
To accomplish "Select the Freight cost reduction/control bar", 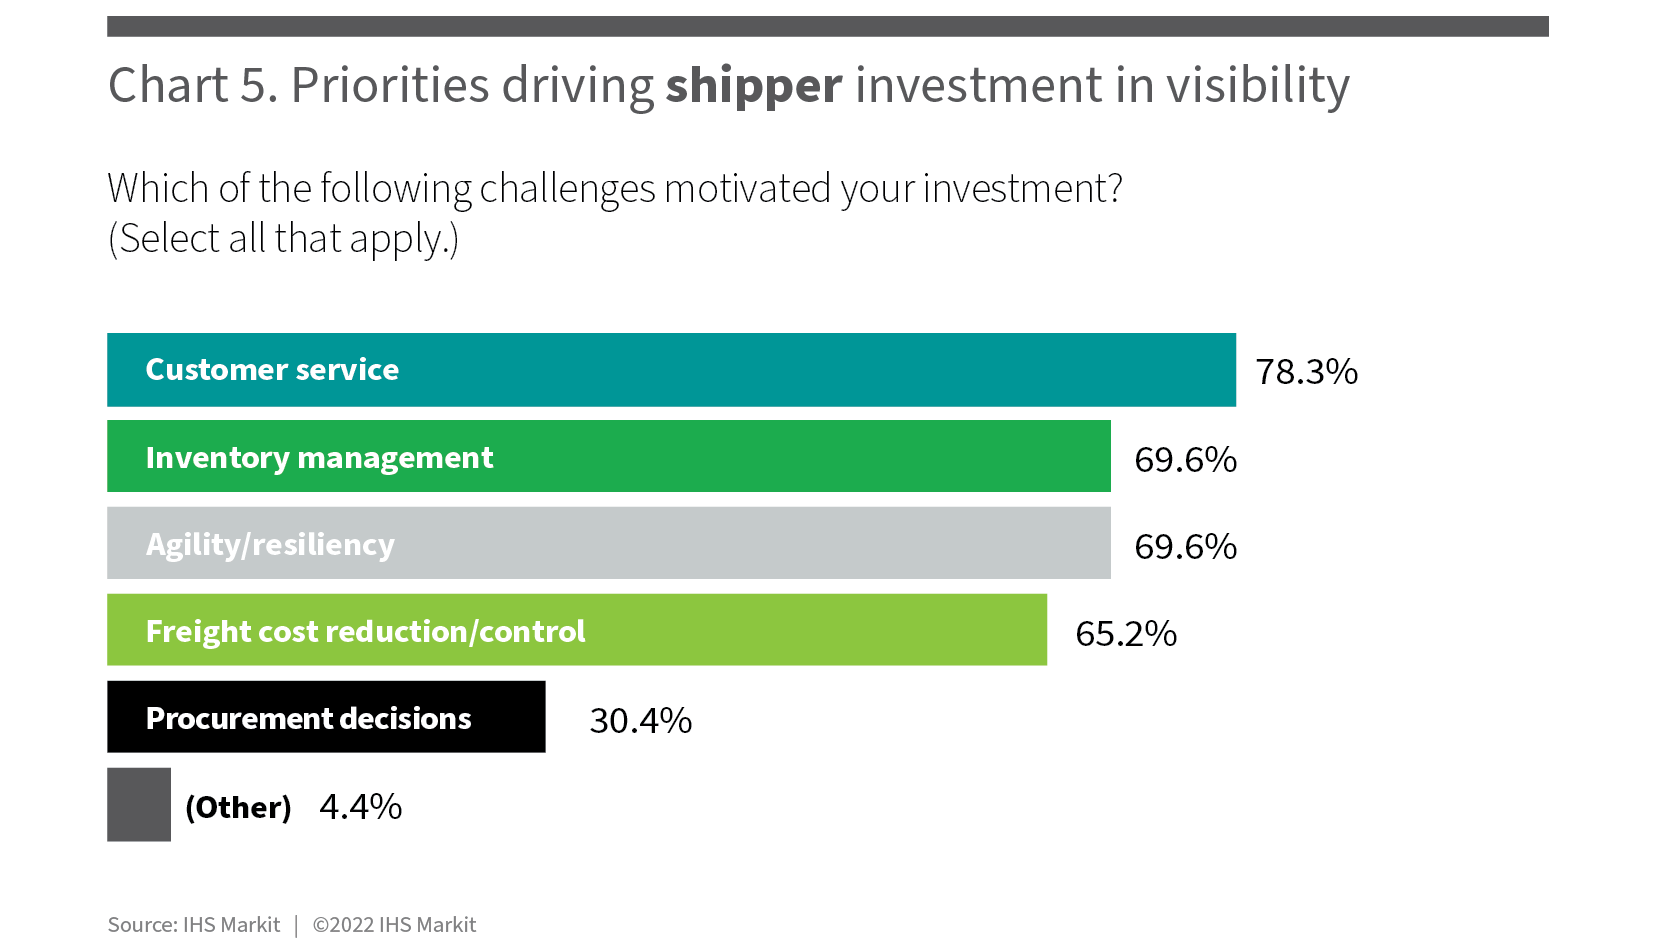I will [x=577, y=630].
